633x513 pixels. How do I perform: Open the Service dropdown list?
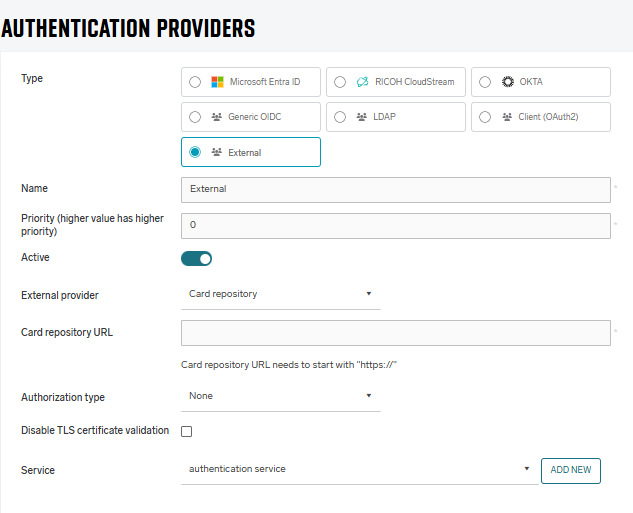(x=358, y=469)
